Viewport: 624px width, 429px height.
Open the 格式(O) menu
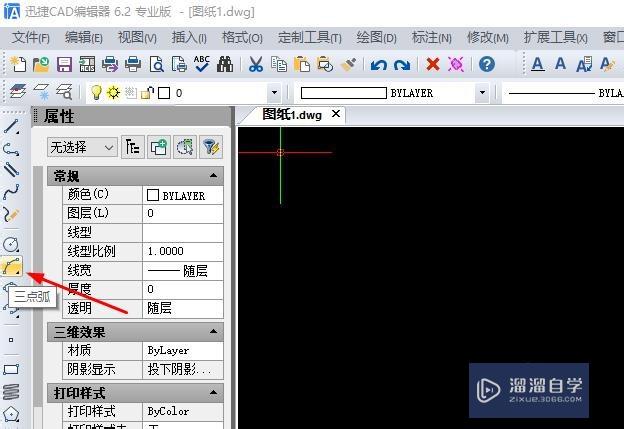point(242,38)
